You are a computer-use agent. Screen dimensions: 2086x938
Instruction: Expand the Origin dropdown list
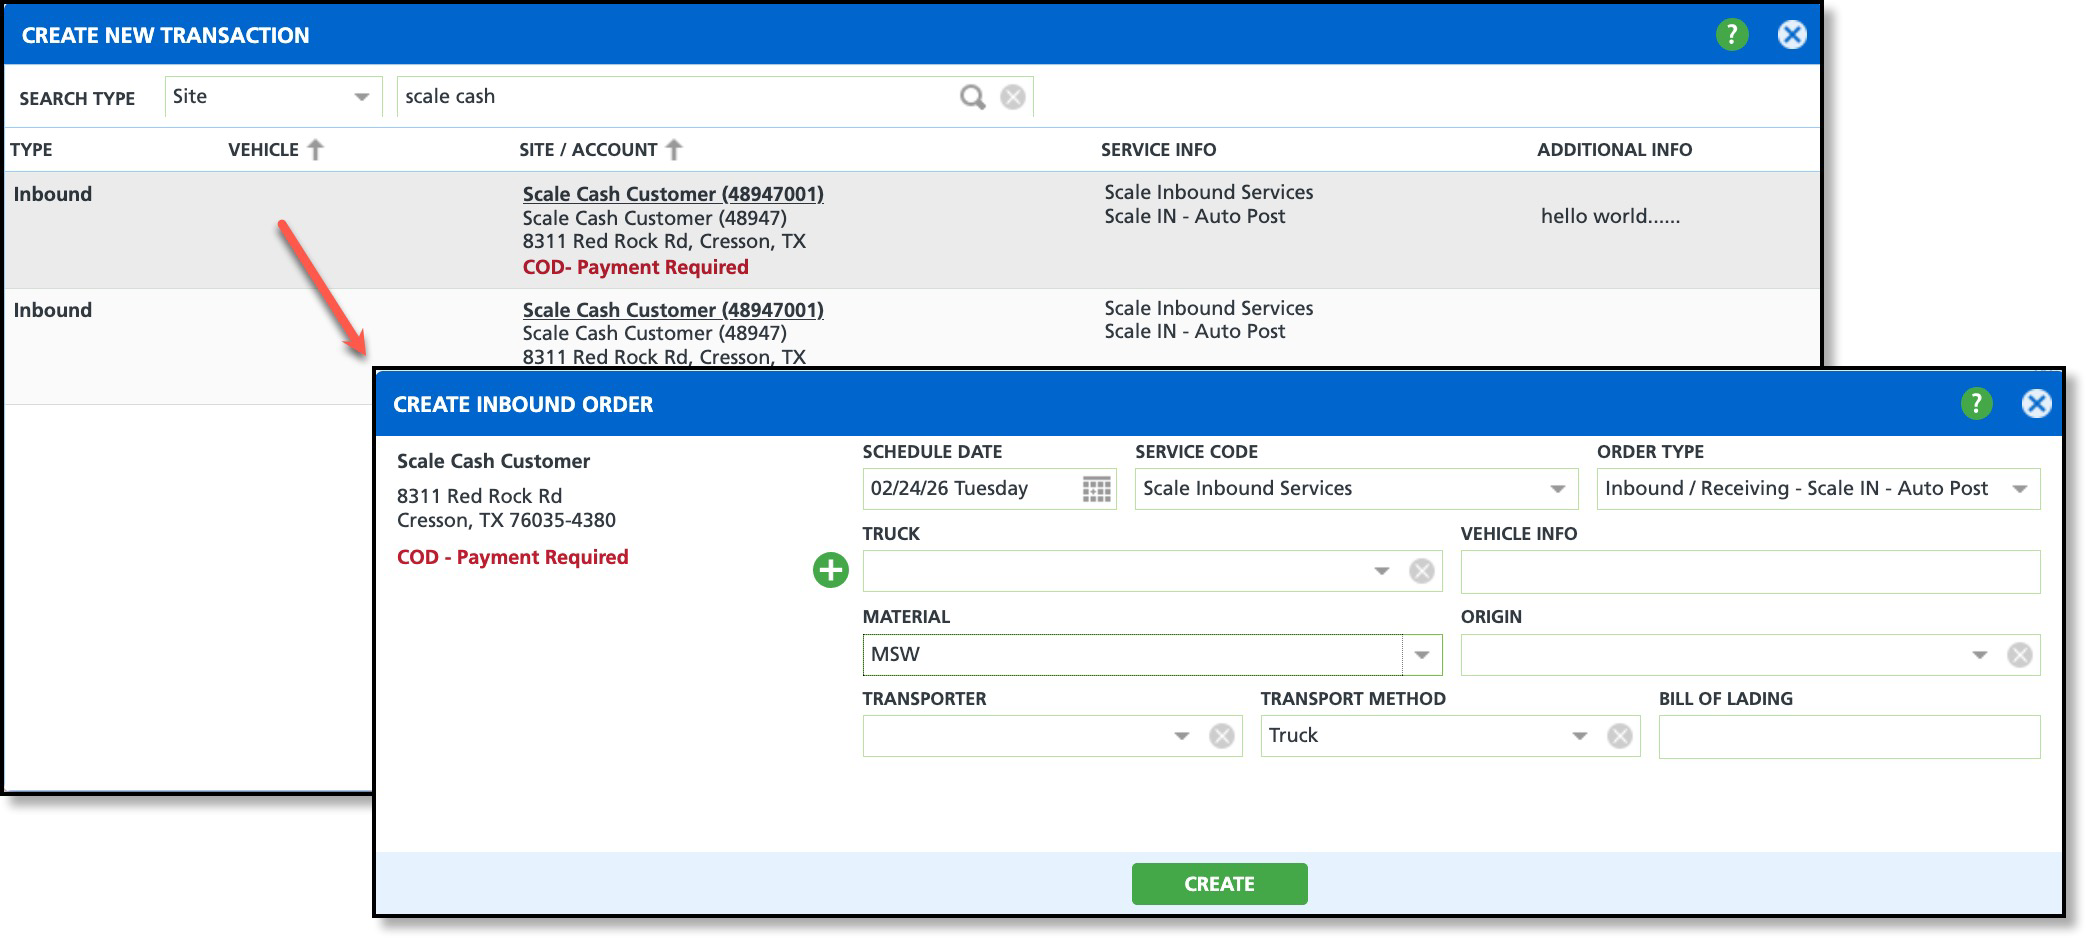coord(1979,655)
